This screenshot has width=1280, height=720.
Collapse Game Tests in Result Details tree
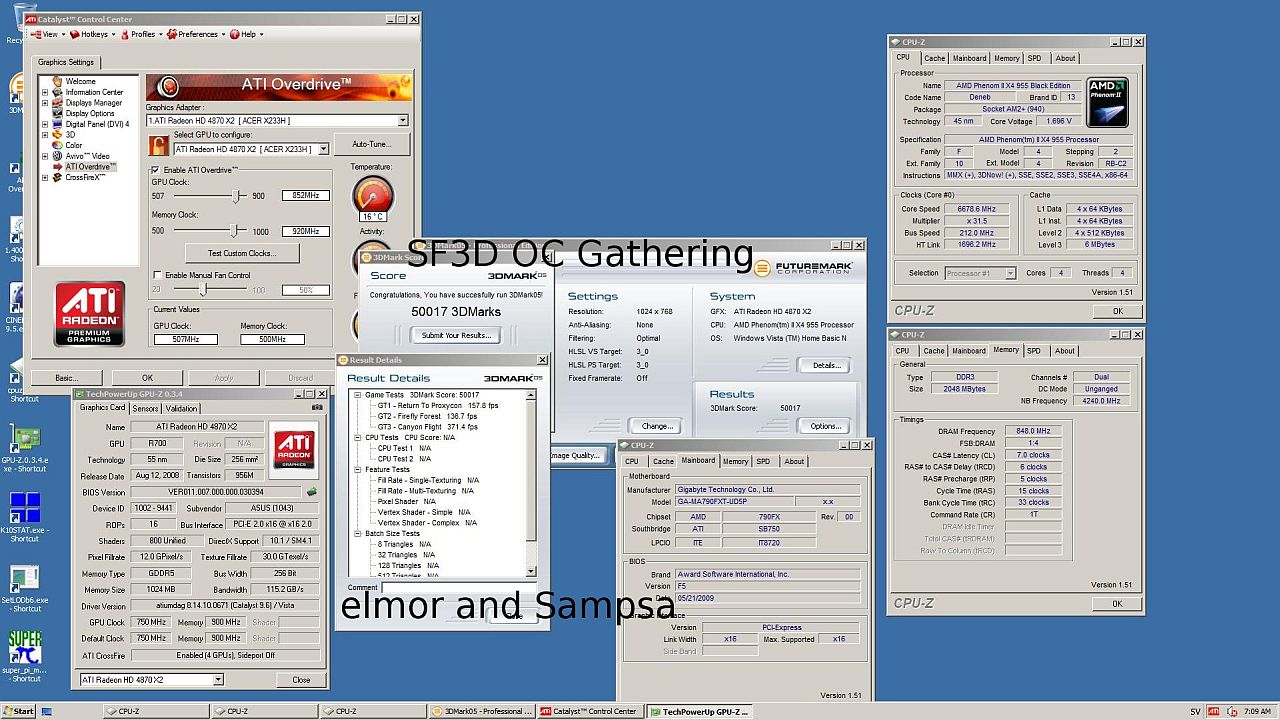[357, 395]
